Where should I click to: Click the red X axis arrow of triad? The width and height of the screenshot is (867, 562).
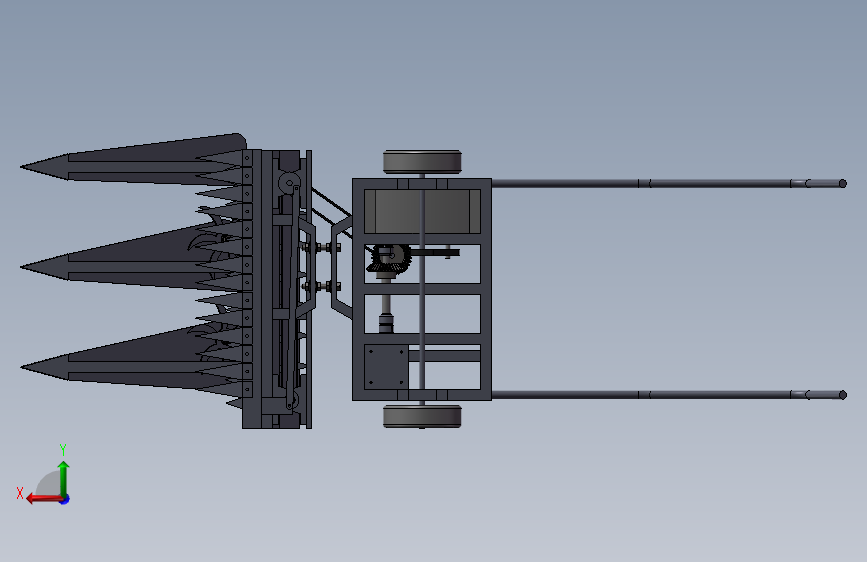[44, 499]
